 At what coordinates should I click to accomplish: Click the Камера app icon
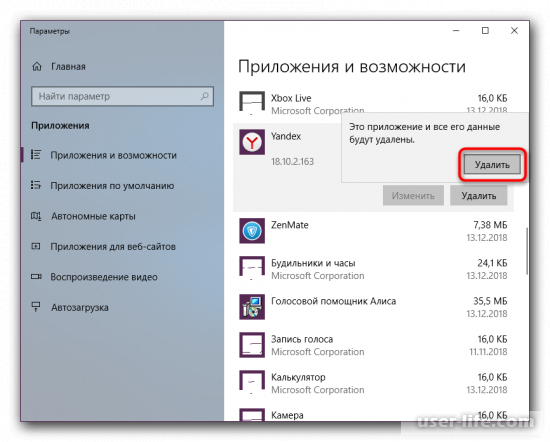[x=252, y=415]
